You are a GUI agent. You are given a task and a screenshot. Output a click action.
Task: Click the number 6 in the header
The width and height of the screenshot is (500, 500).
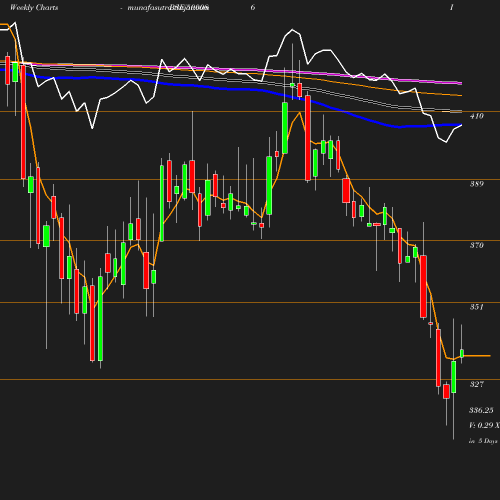coord(253,7)
